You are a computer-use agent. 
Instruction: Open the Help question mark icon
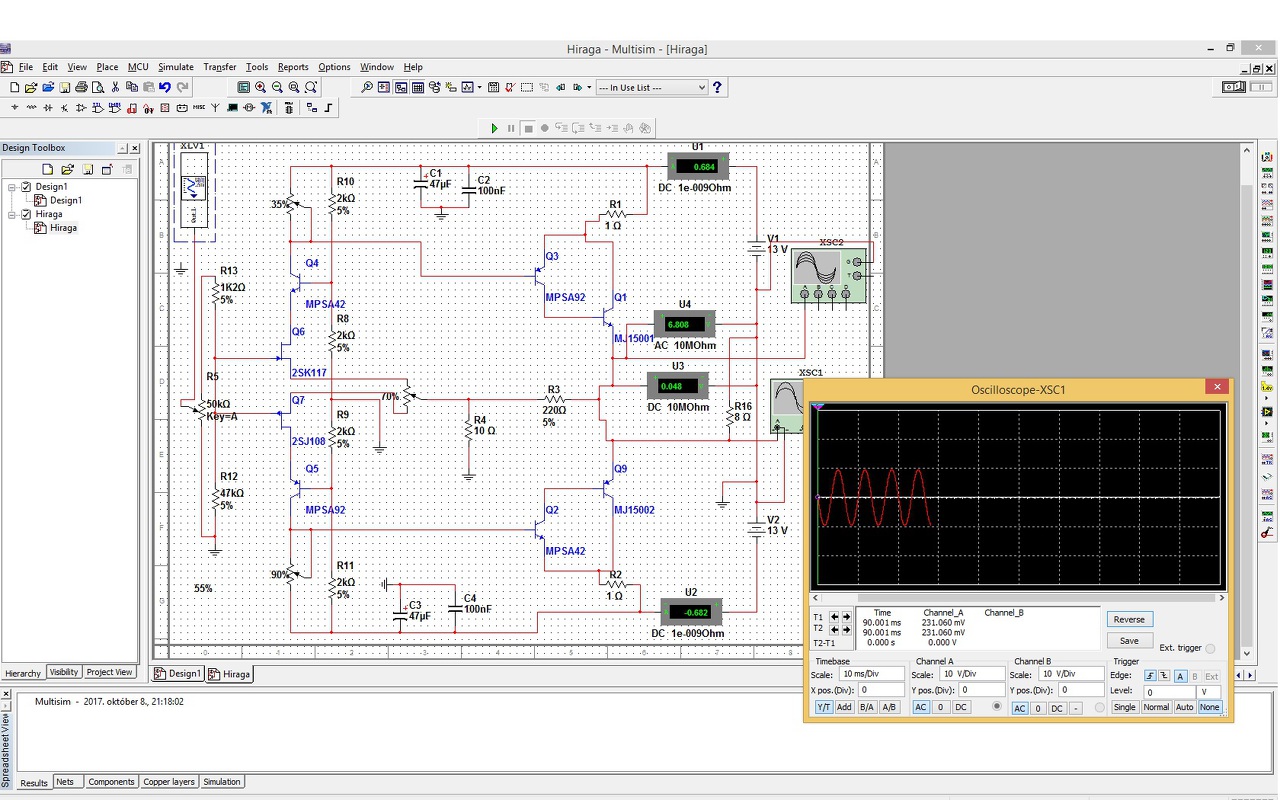(x=717, y=88)
